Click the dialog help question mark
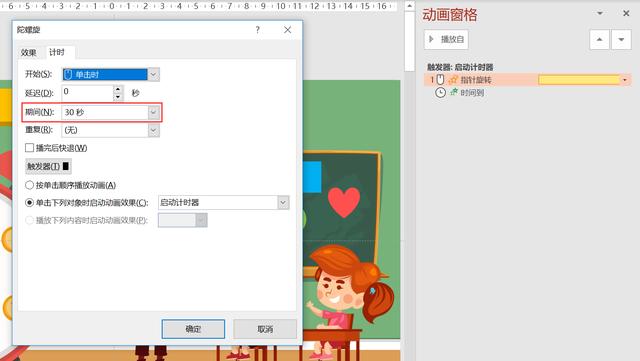The width and height of the screenshot is (640, 361). tap(258, 30)
